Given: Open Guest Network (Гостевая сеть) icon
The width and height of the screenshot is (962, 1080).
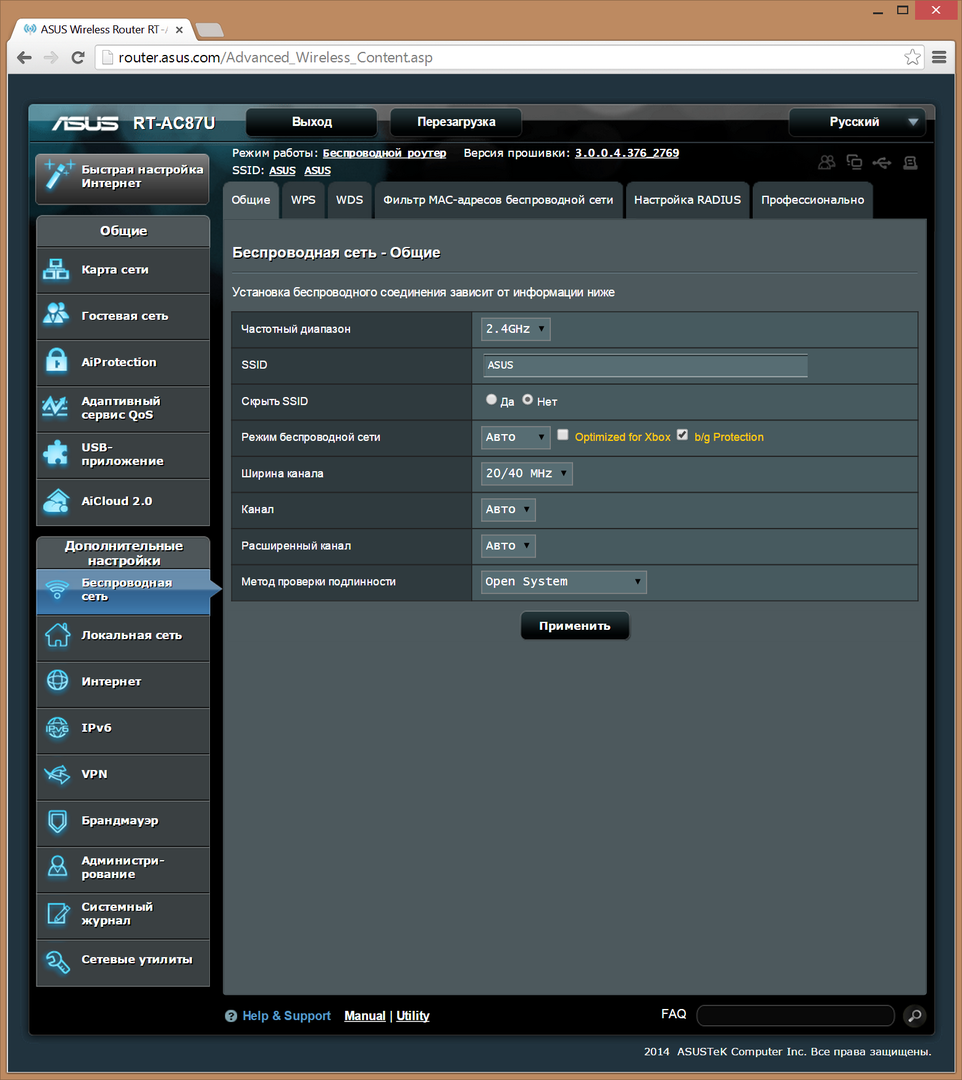Looking at the screenshot, I should pyautogui.click(x=56, y=315).
